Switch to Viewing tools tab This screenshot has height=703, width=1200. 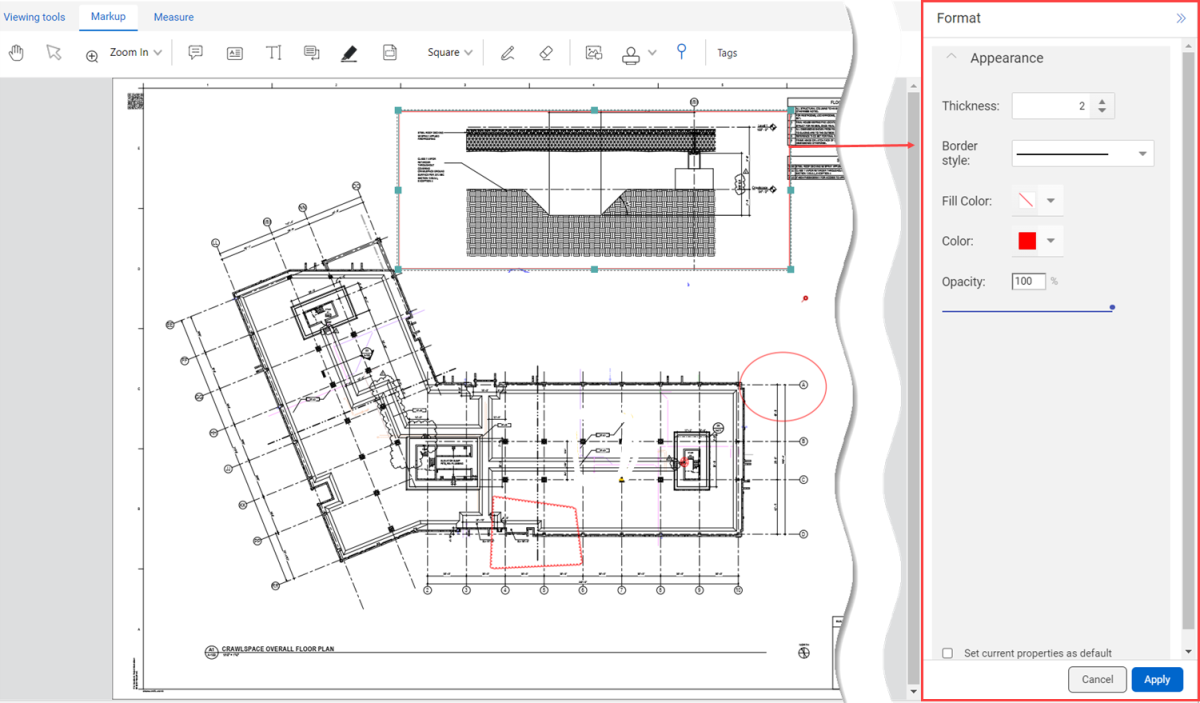34,17
